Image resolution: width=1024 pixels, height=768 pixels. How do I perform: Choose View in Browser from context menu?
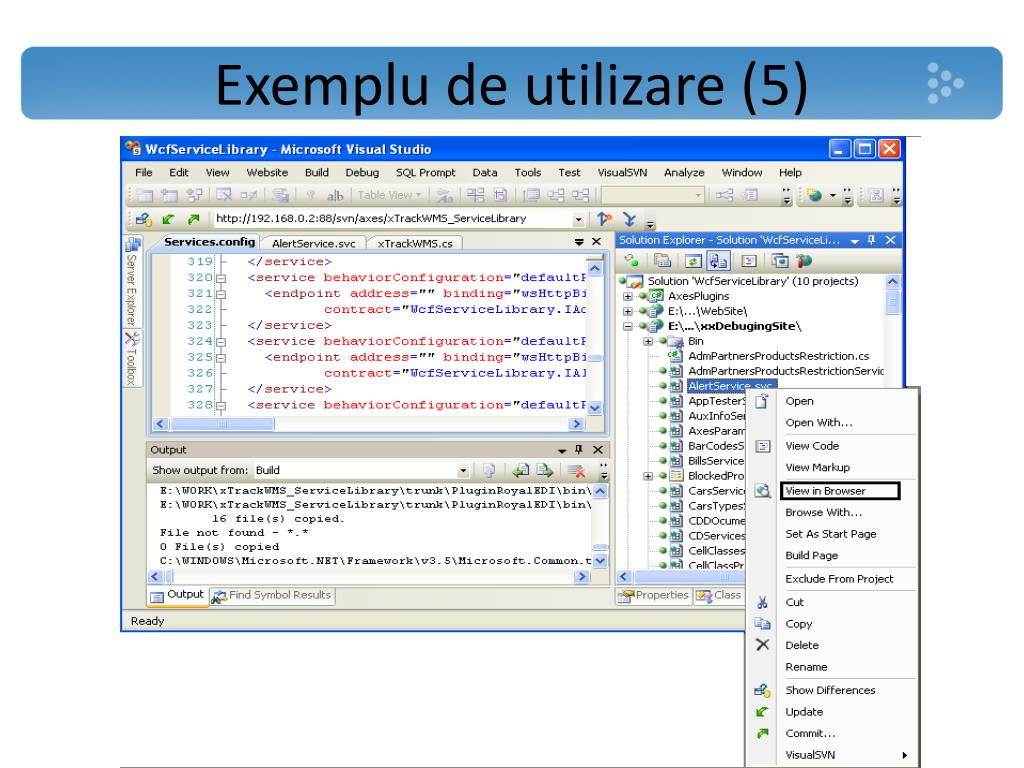[840, 490]
